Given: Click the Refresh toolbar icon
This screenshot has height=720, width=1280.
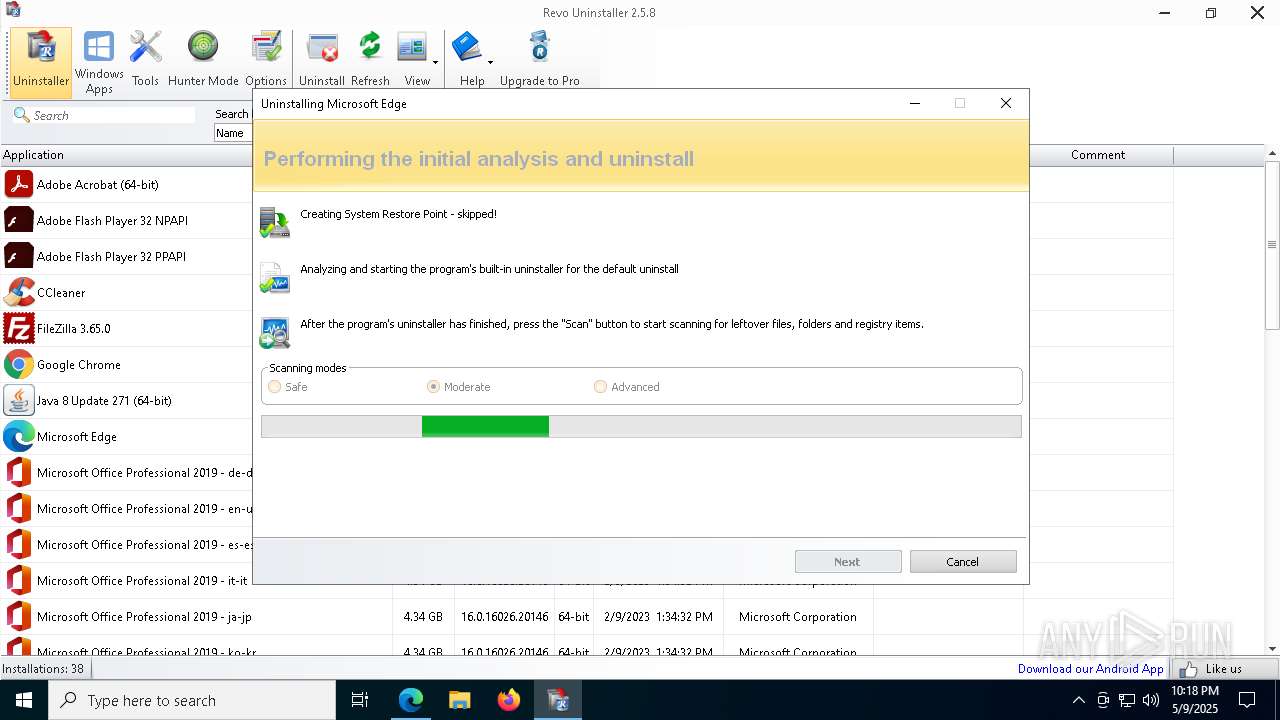Looking at the screenshot, I should (x=370, y=60).
